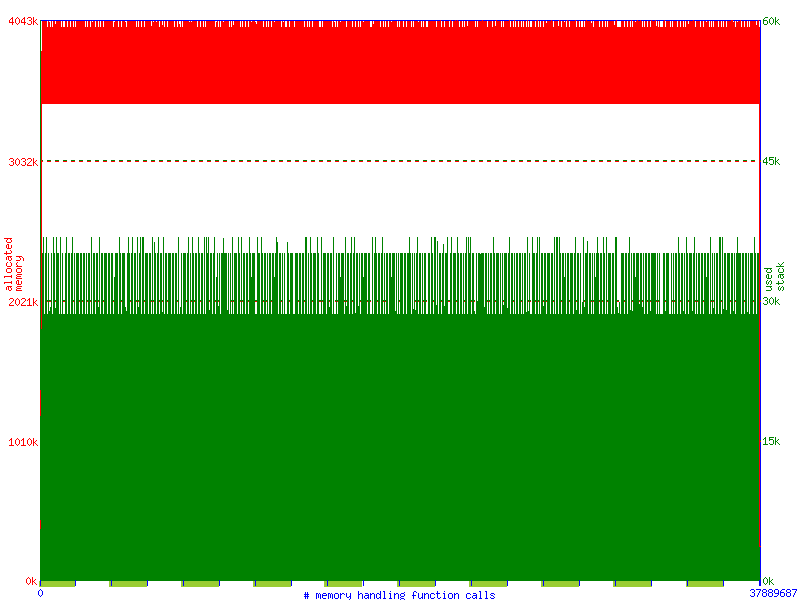800x600 pixels.
Task: Click the 0 x-axis start value
Action: click(x=40, y=593)
